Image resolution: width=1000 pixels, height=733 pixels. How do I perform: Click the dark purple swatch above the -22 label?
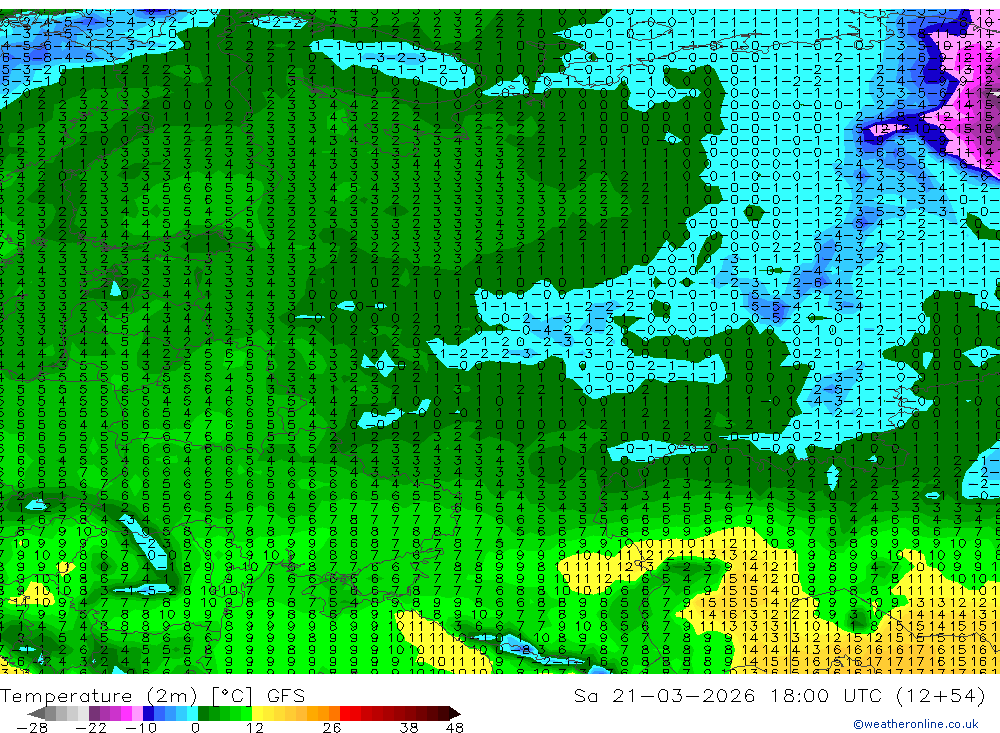(94, 713)
